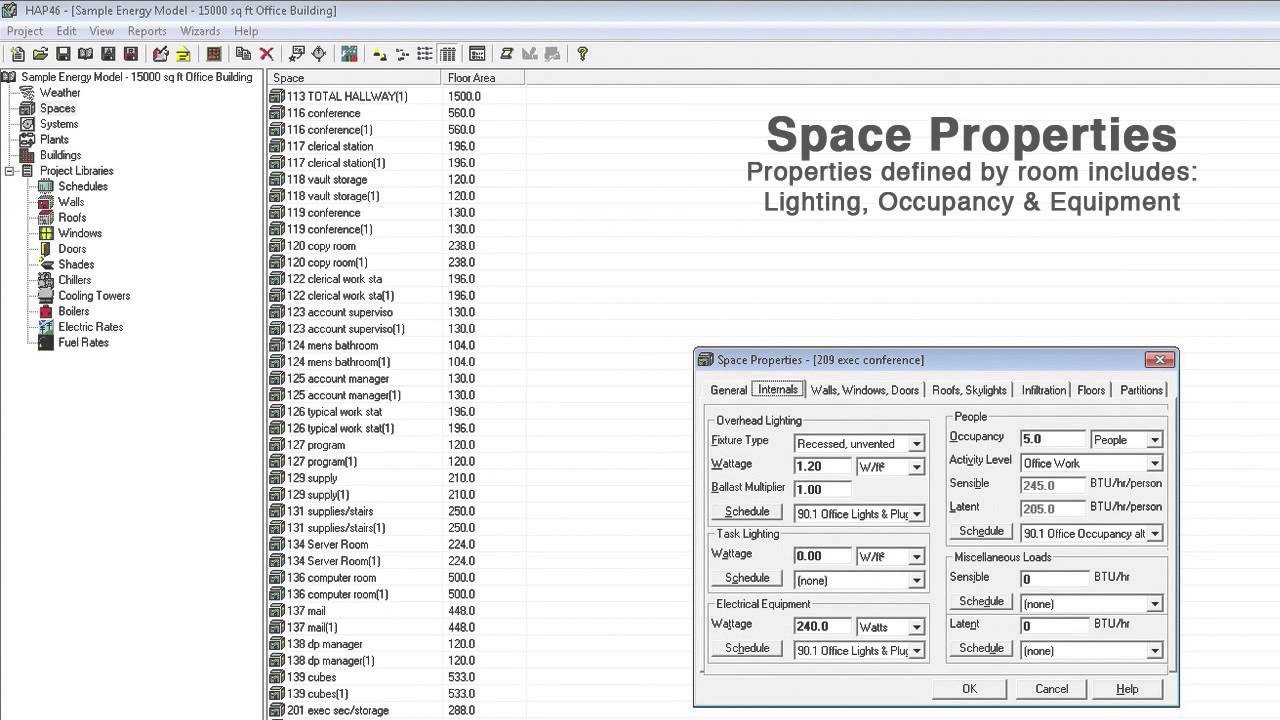1280x720 pixels.
Task: Open Boilers library in tree
Action: (x=73, y=311)
